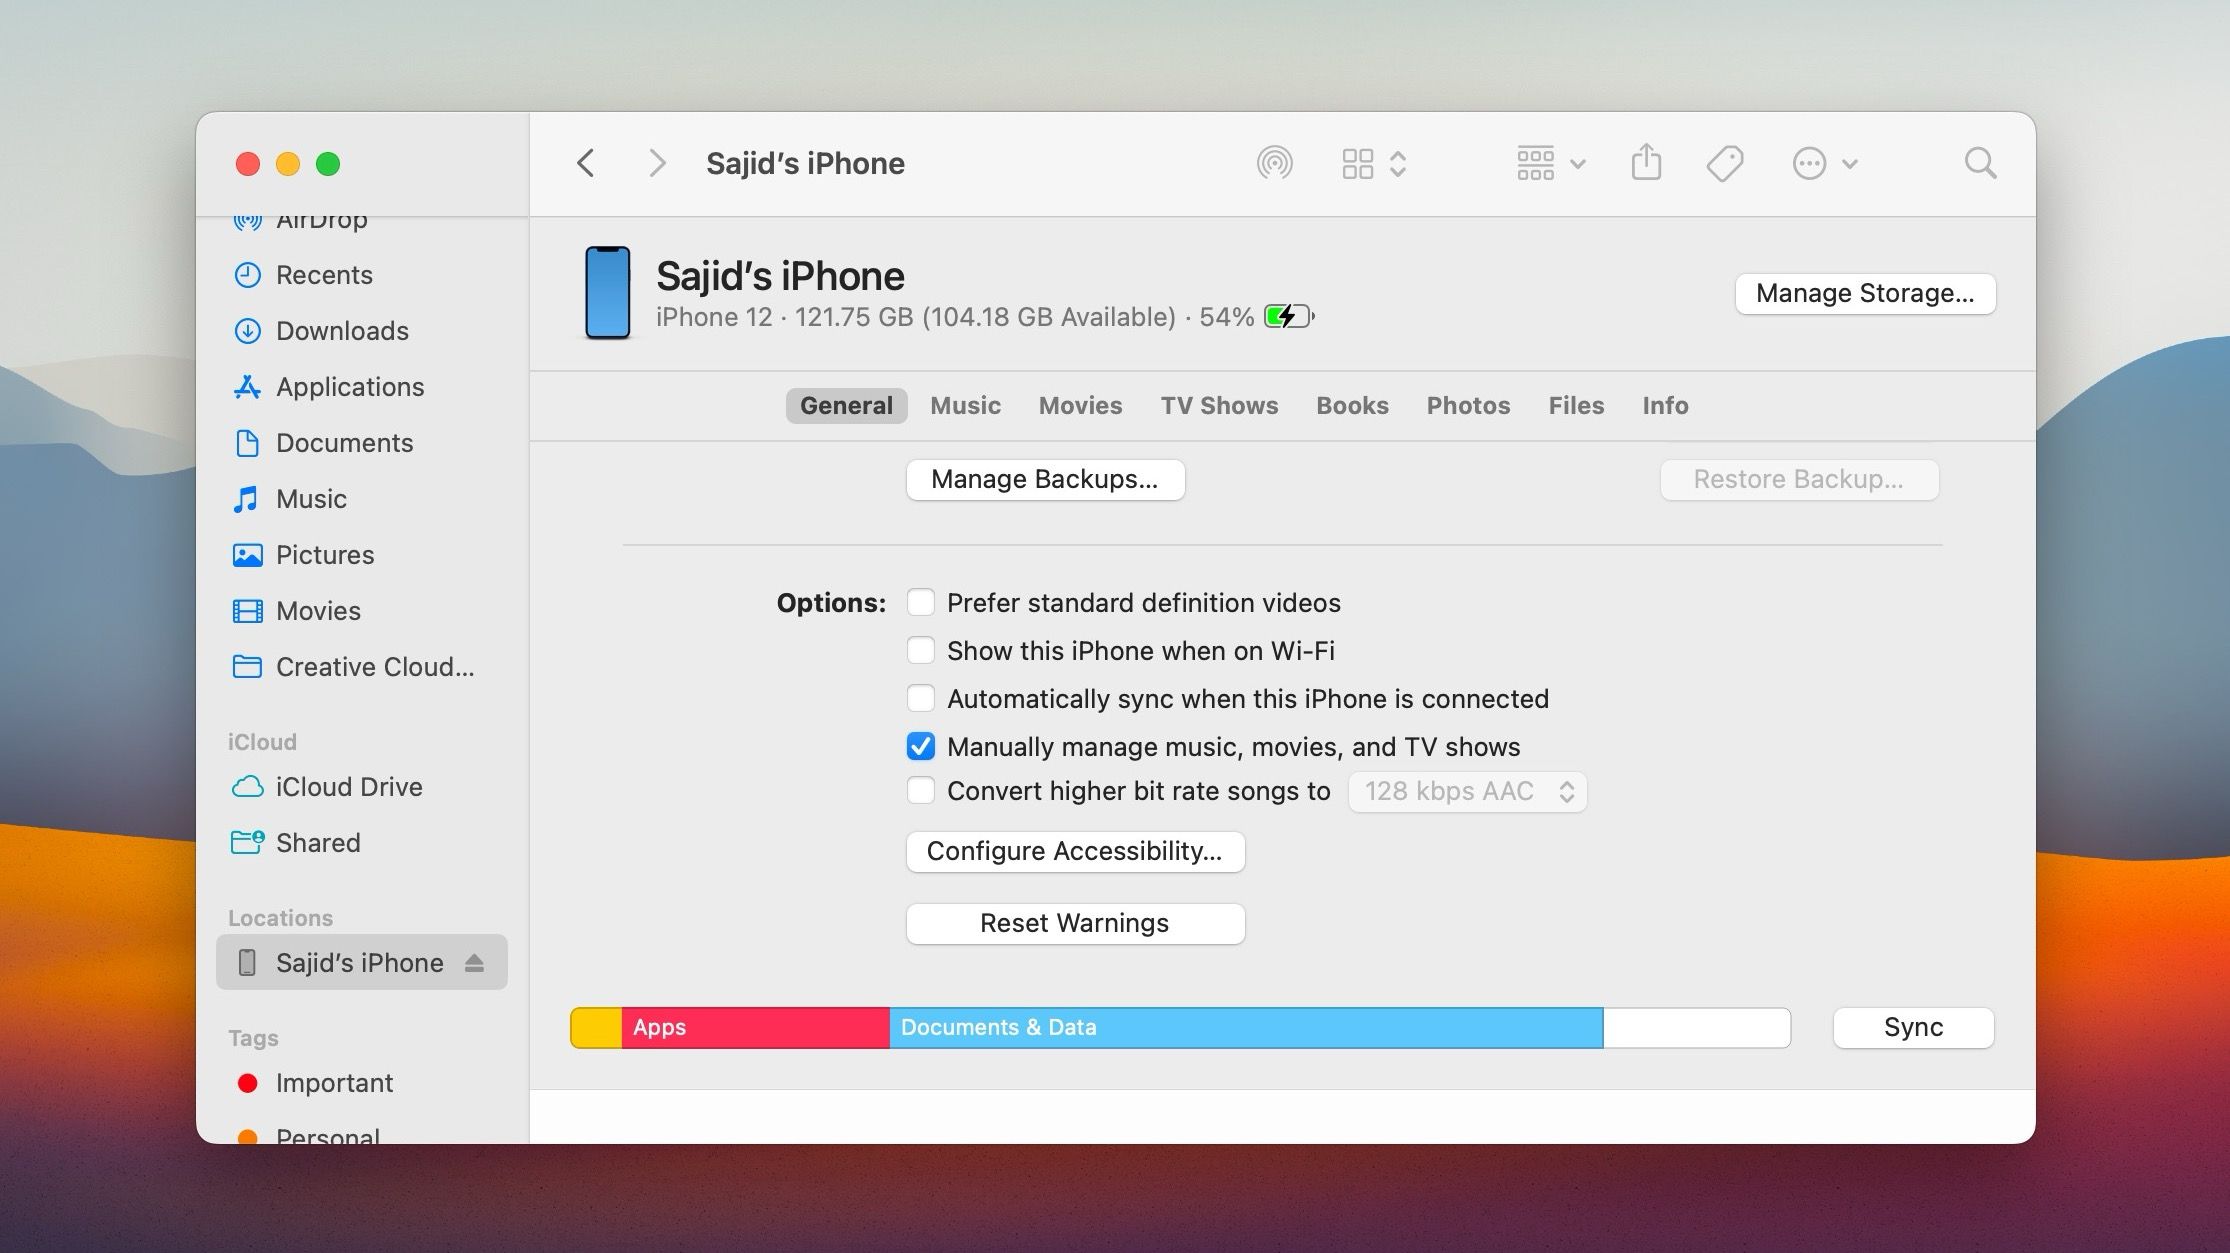Open the grouping options chevron in the toolbar
Screen dimensions: 2230x1253
click(1578, 162)
